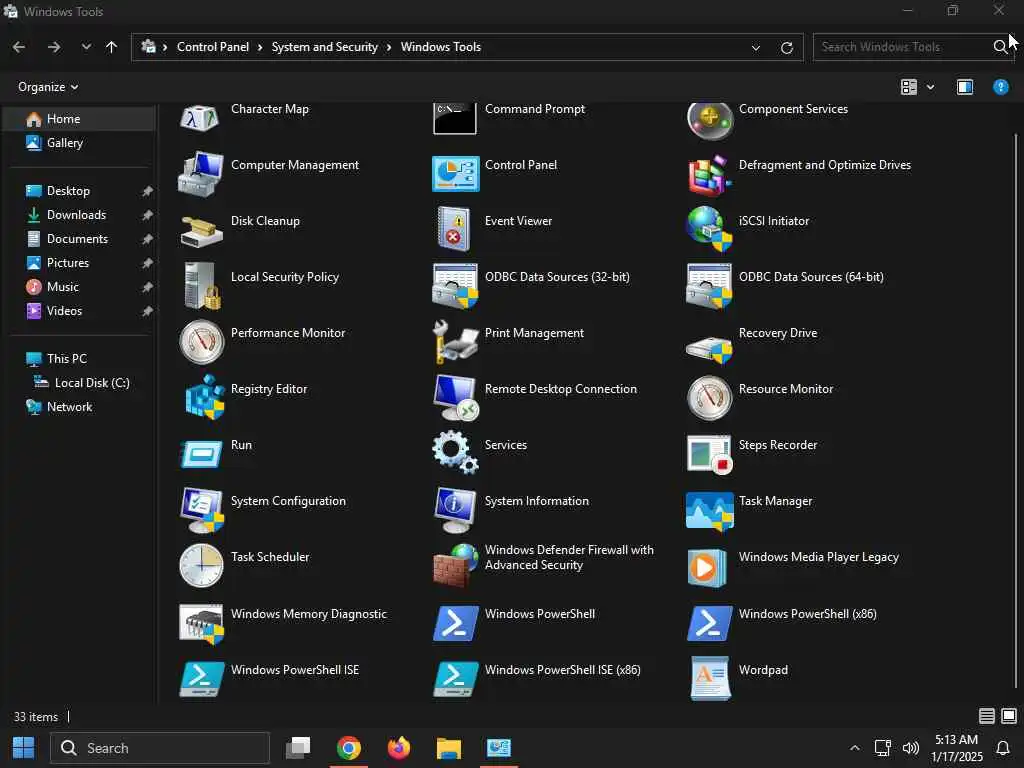Open the Windows Start button
This screenshot has width=1024, height=768.
tap(24, 748)
